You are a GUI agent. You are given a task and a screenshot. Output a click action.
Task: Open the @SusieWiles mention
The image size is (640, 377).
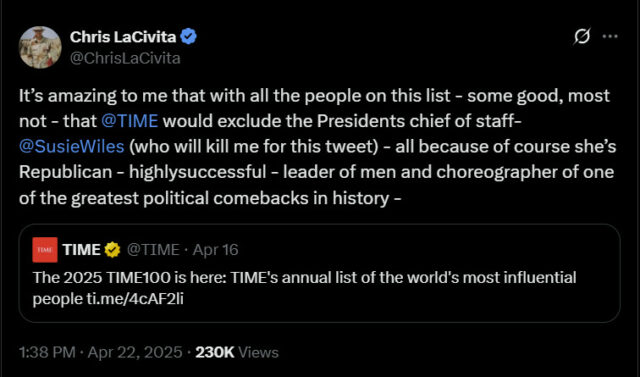pos(71,146)
